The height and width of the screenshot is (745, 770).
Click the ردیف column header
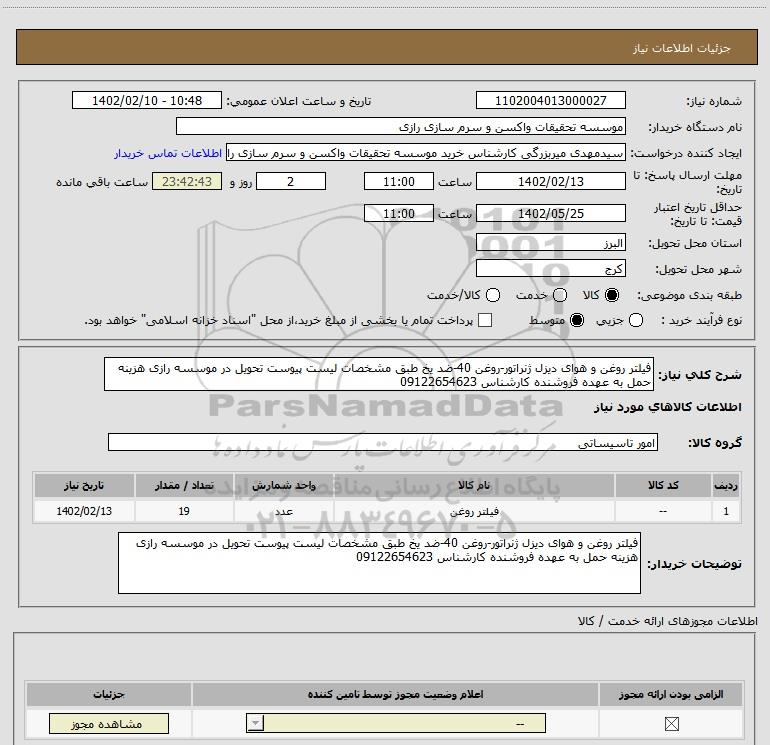[726, 485]
